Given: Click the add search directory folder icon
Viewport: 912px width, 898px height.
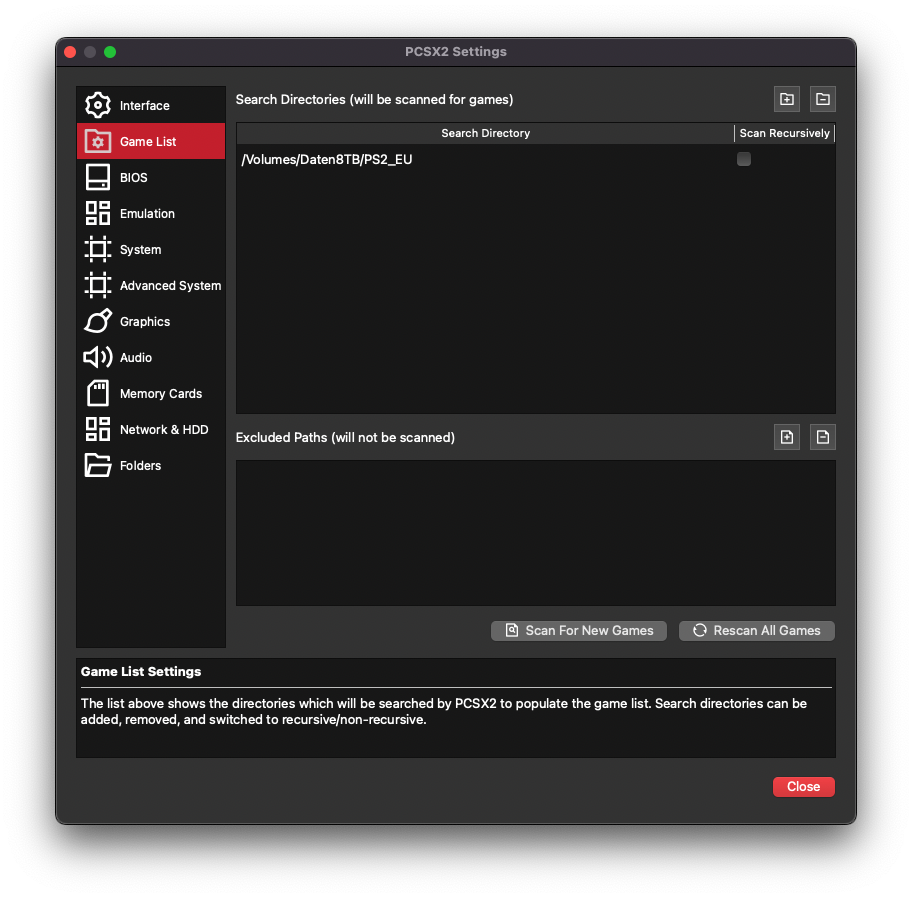Looking at the screenshot, I should tap(786, 99).
